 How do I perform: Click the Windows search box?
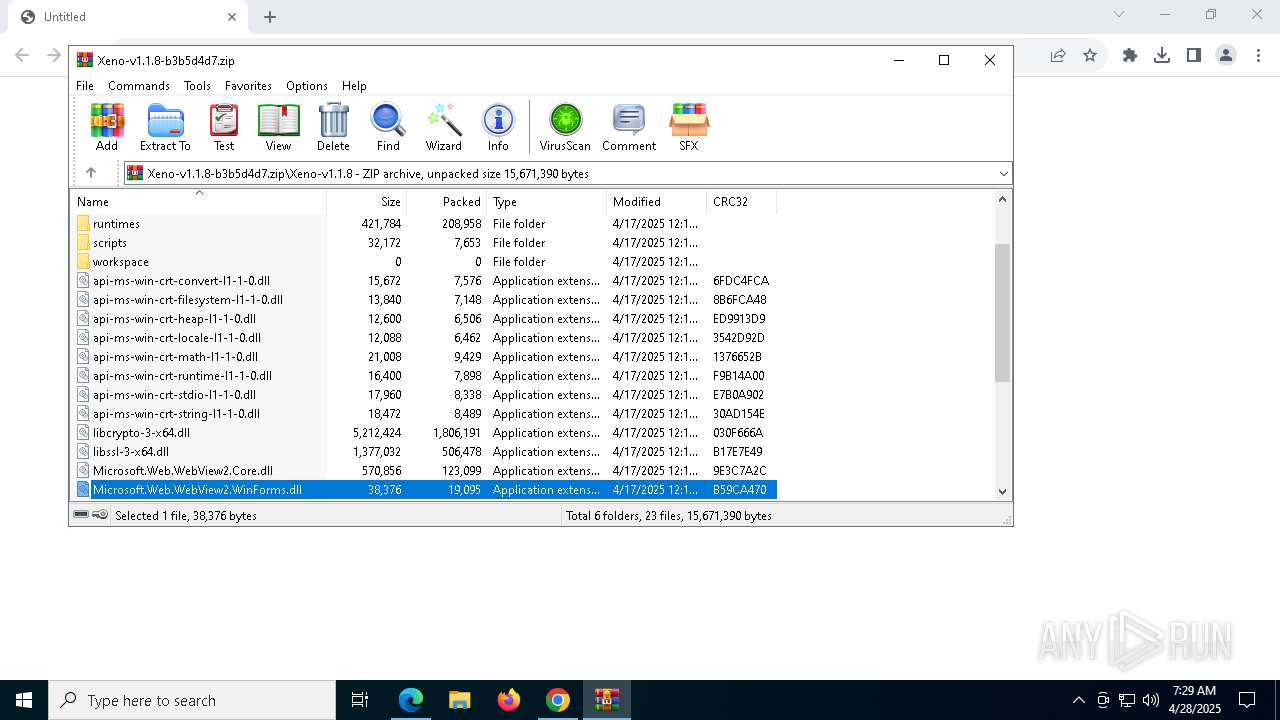(x=192, y=700)
